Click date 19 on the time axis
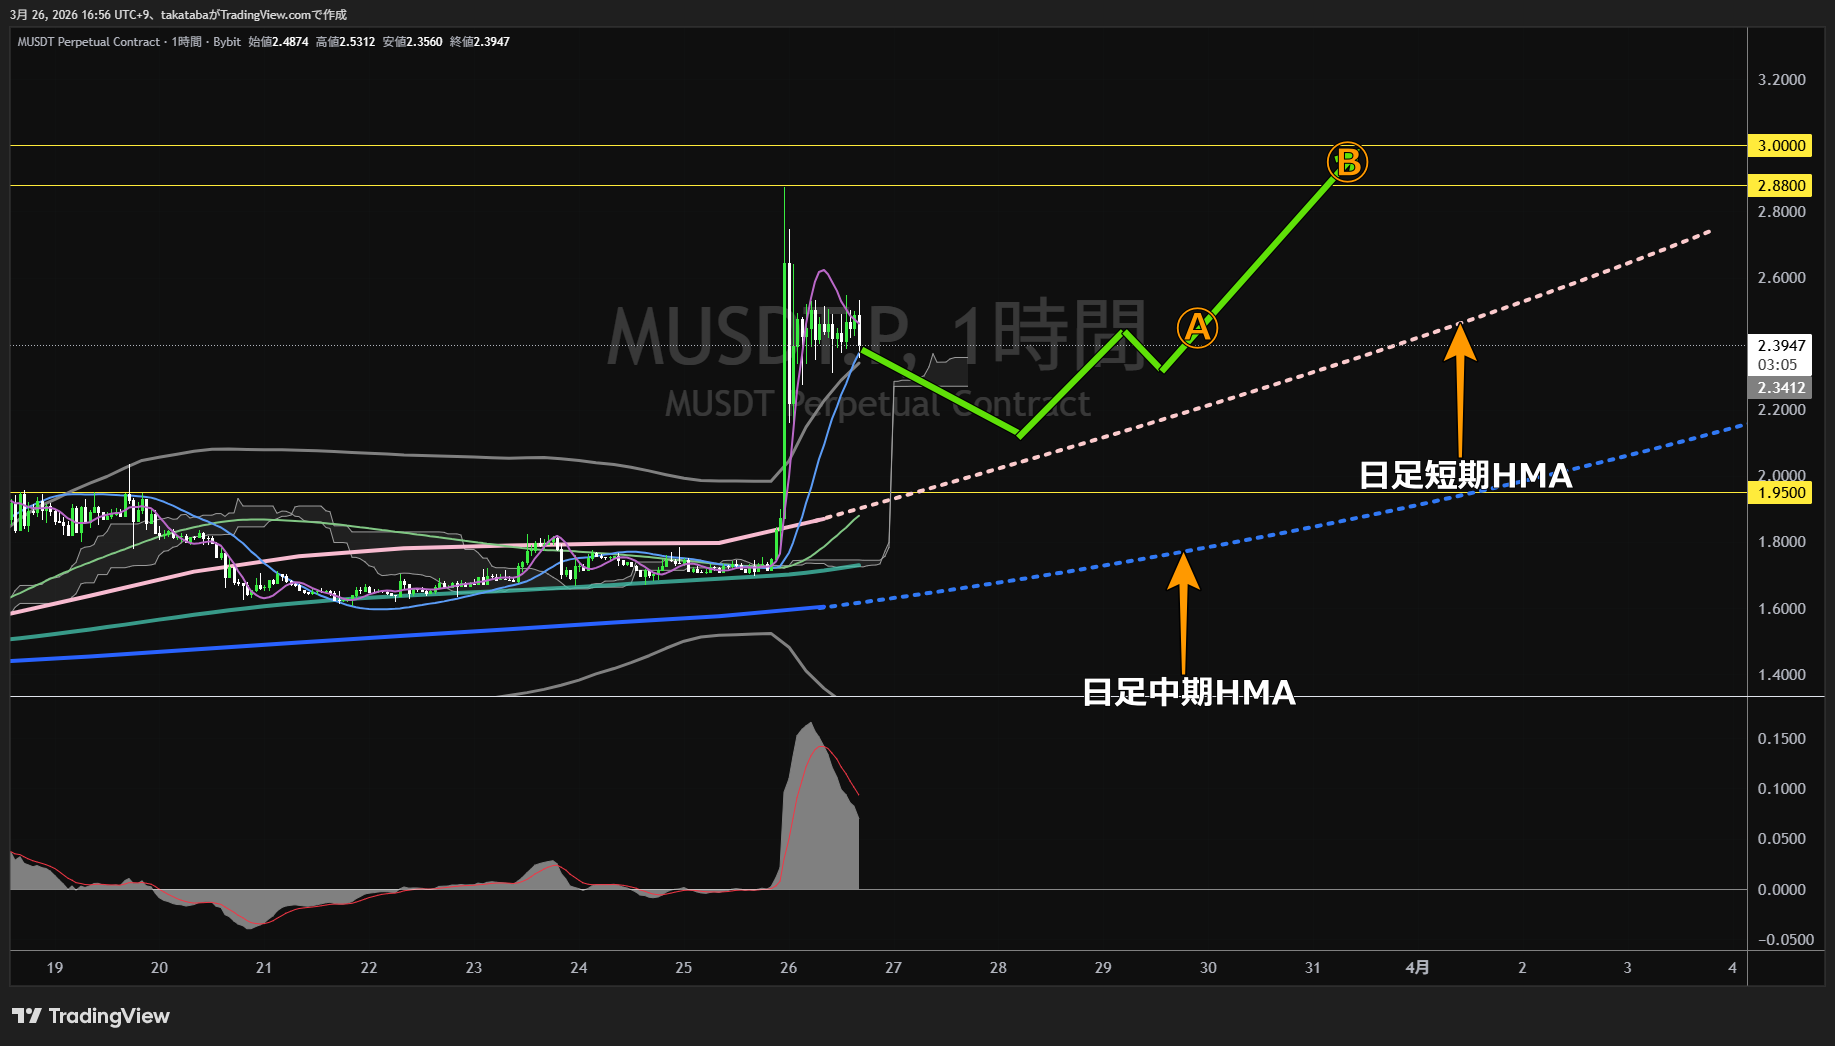 (54, 968)
